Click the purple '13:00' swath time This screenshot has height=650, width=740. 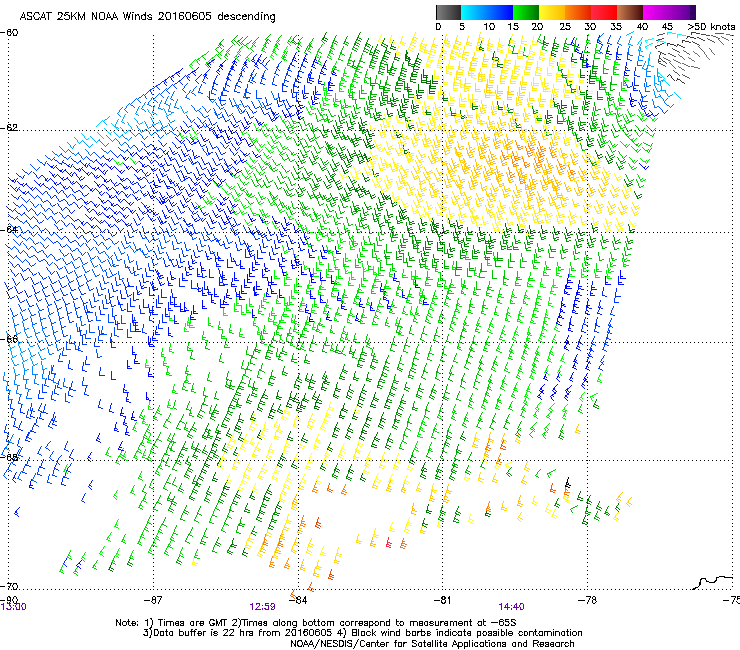coord(13,607)
